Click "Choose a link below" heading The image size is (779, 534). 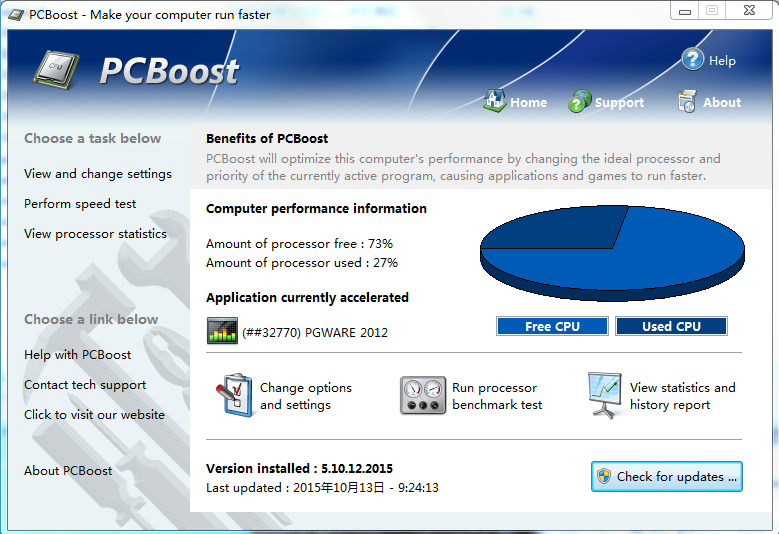[x=91, y=319]
